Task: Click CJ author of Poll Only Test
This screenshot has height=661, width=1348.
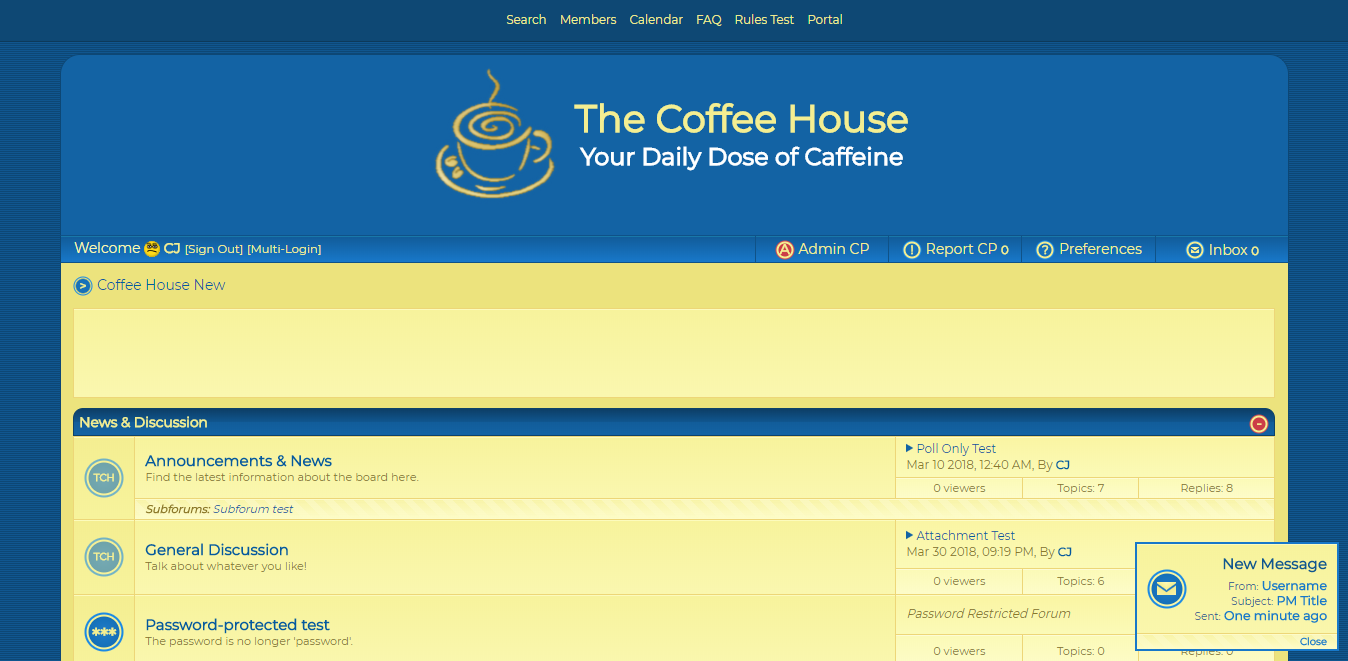Action: click(1063, 465)
